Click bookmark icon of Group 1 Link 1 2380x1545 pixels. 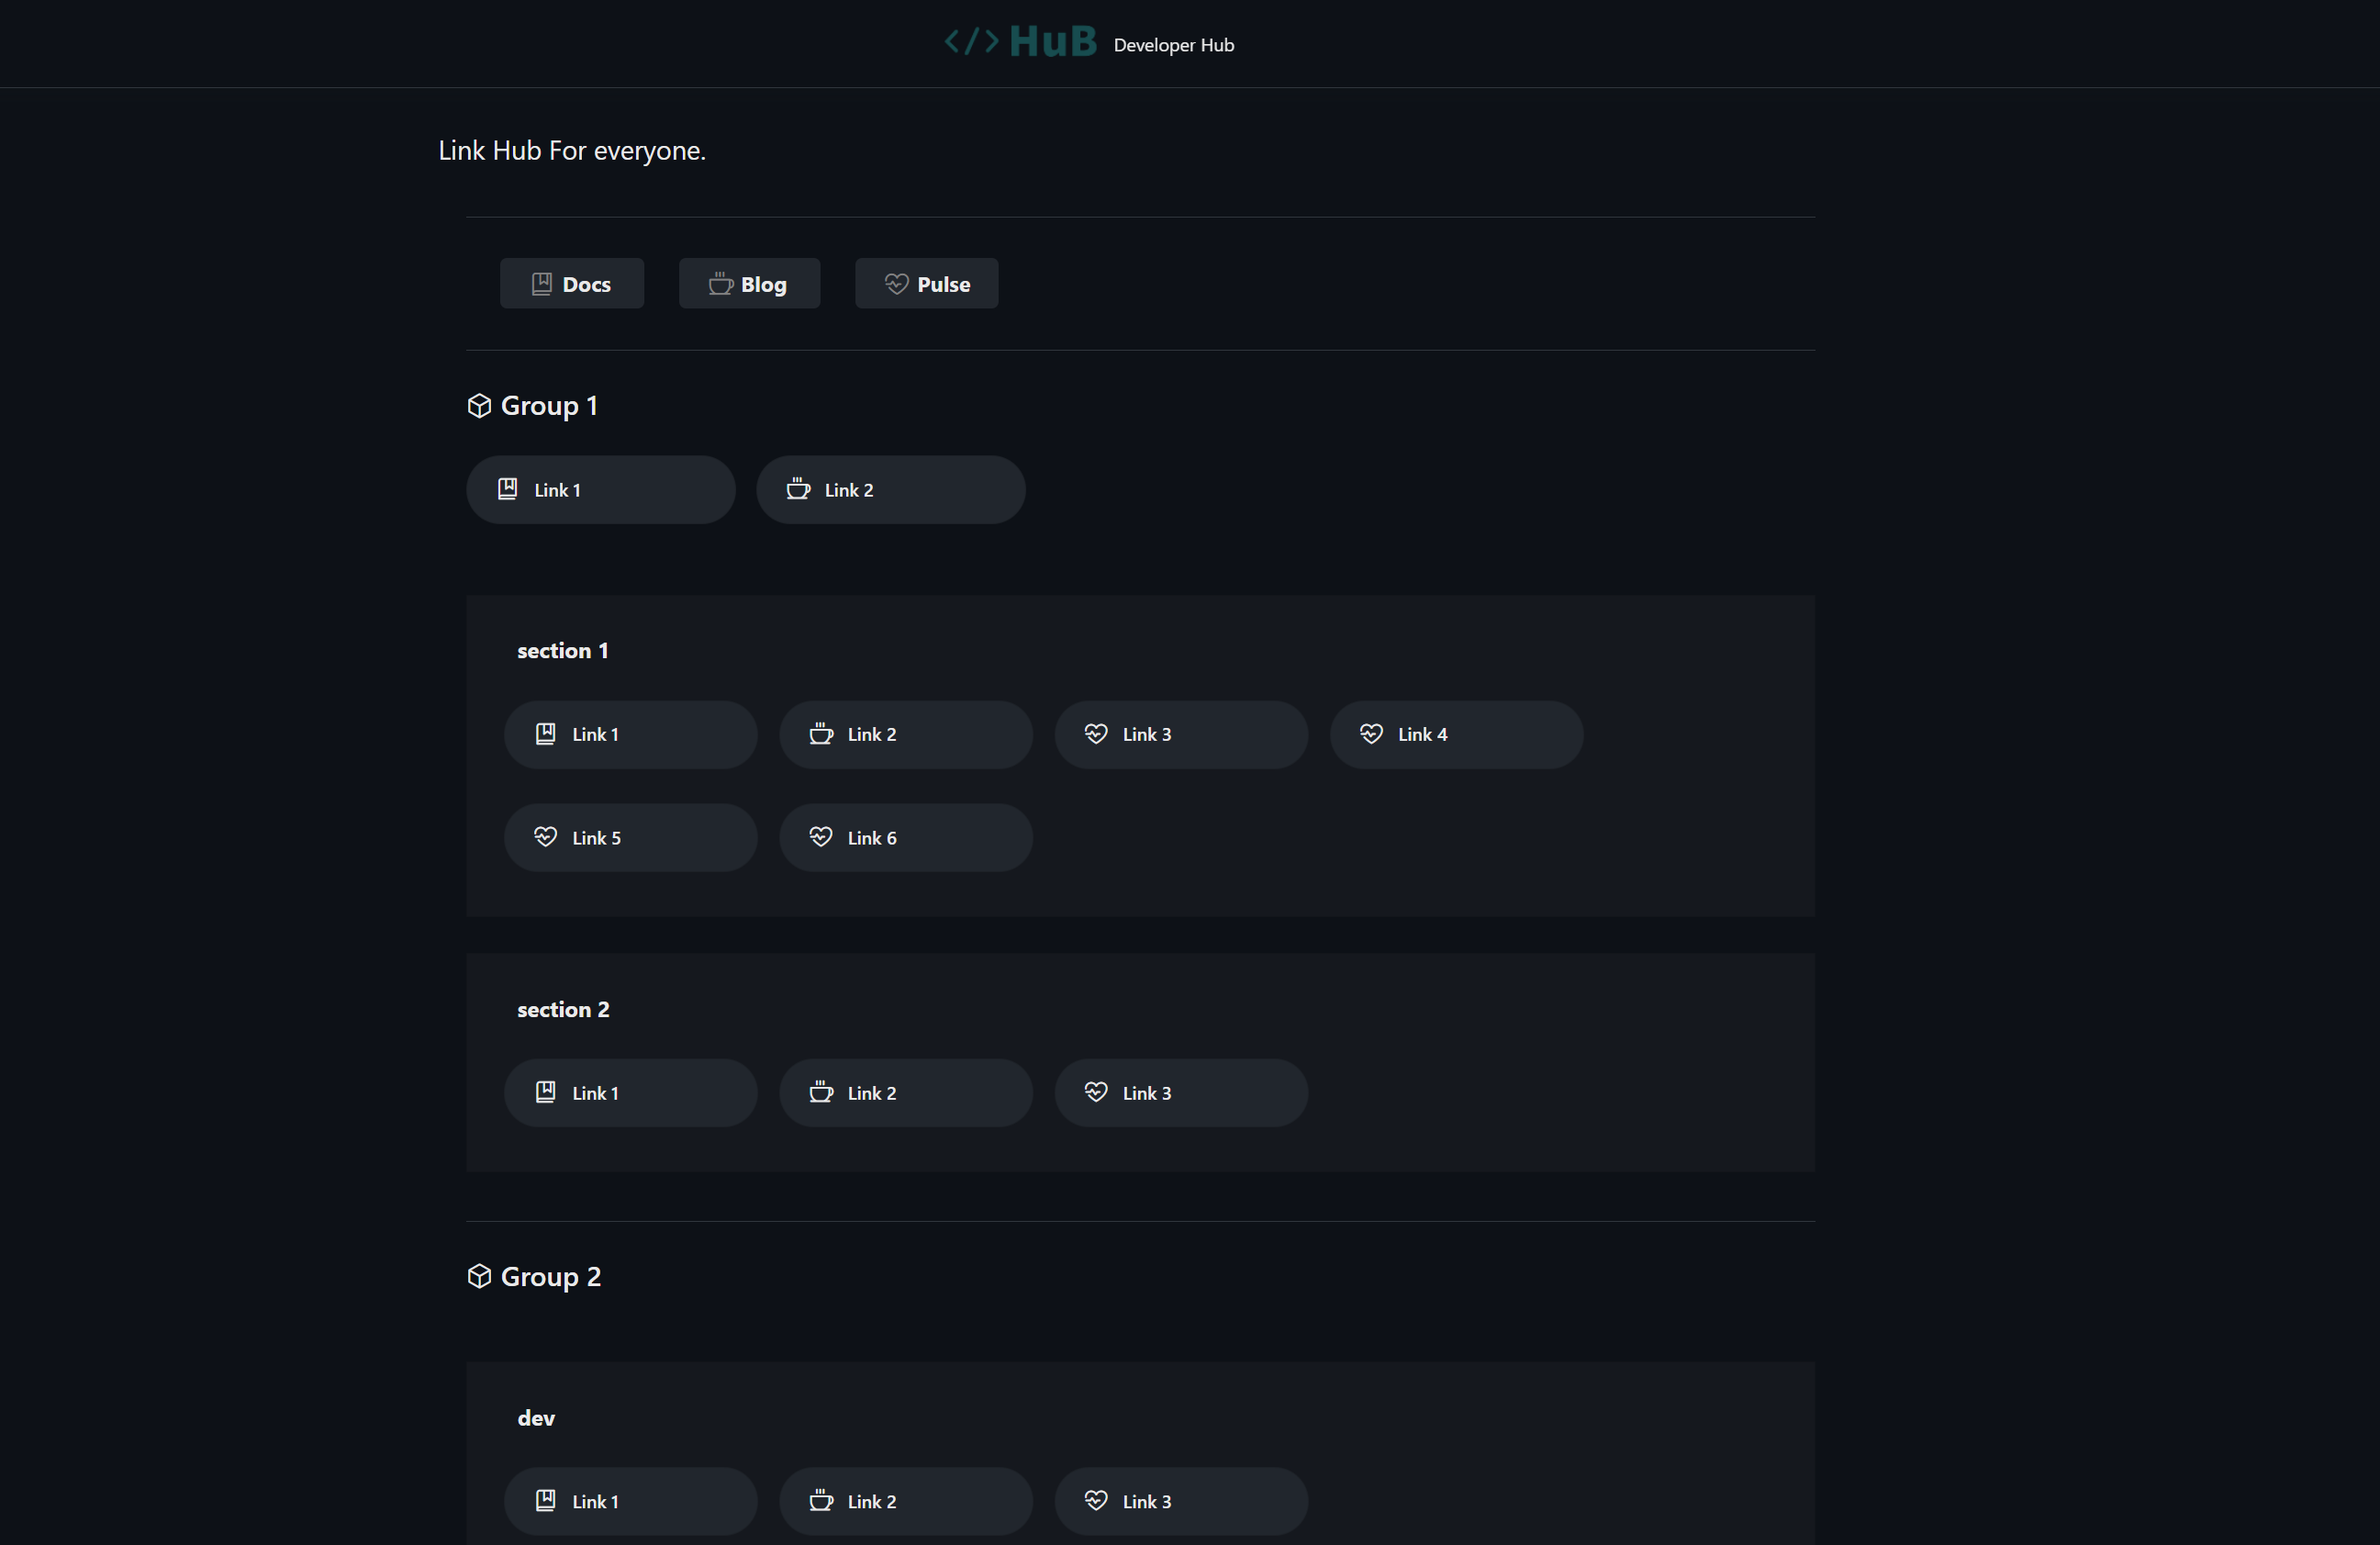pos(508,489)
